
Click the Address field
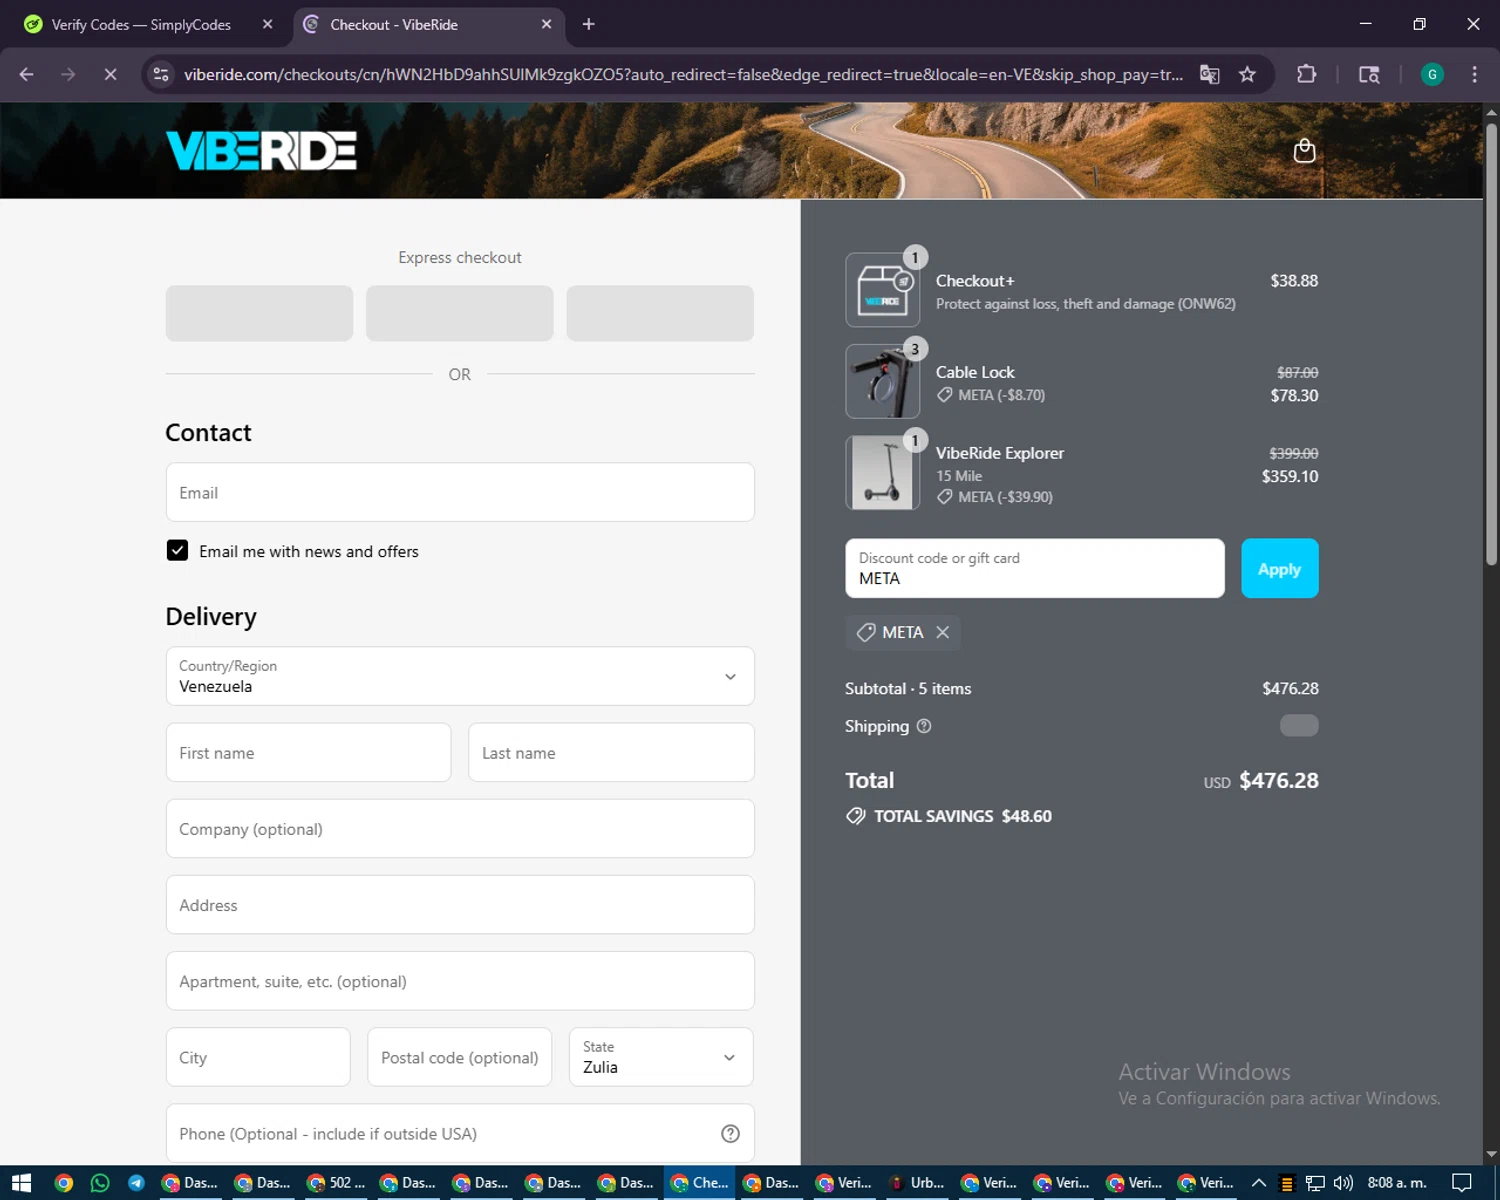[460, 905]
